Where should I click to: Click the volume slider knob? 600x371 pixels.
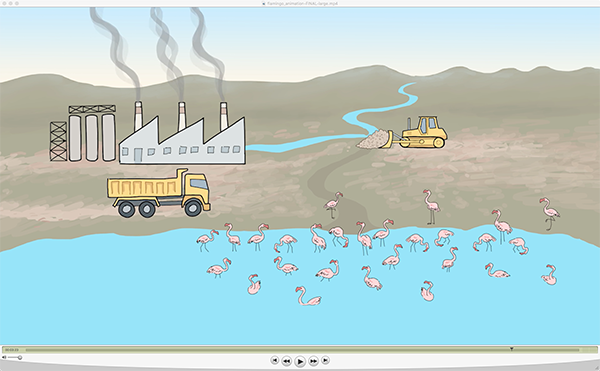point(20,357)
